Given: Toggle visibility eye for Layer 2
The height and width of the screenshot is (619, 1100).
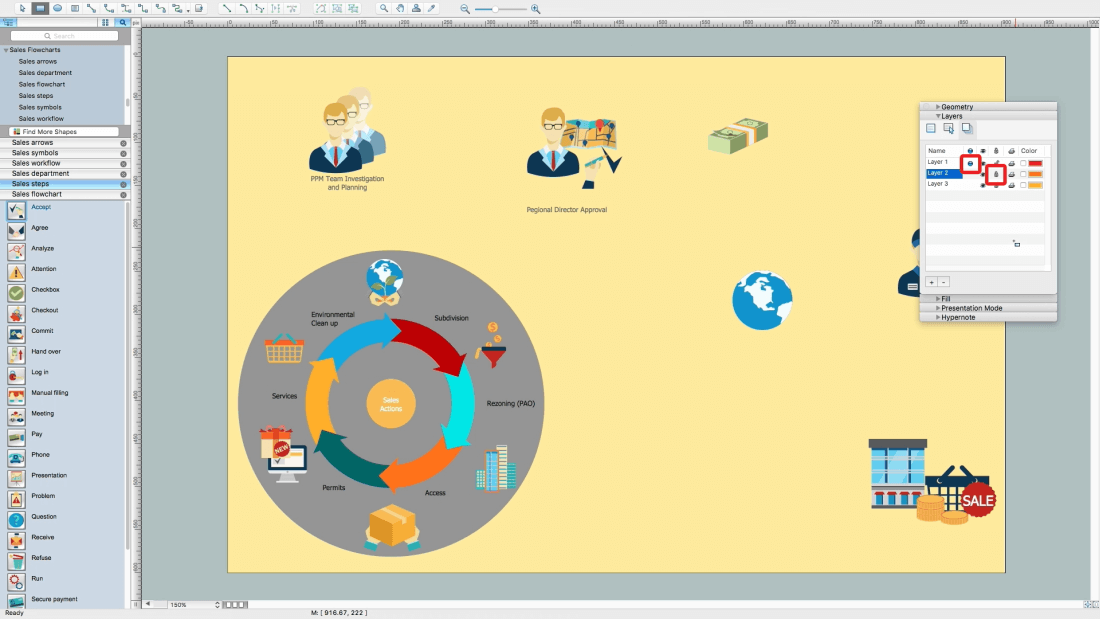Looking at the screenshot, I should (x=982, y=174).
